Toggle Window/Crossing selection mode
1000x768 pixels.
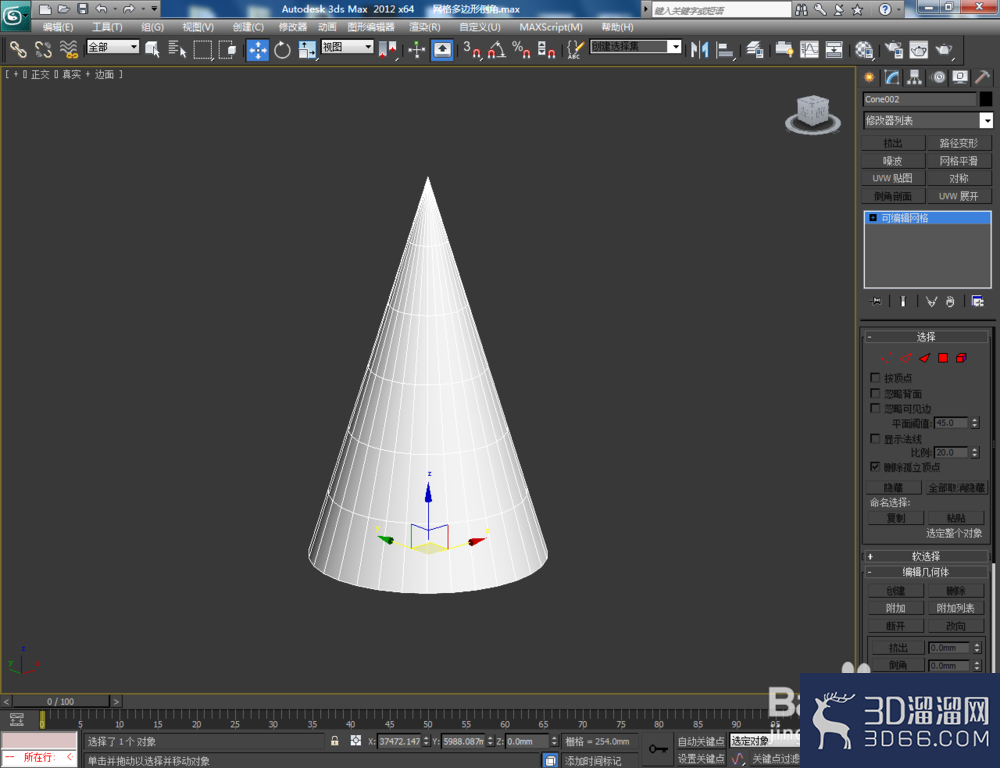click(227, 49)
